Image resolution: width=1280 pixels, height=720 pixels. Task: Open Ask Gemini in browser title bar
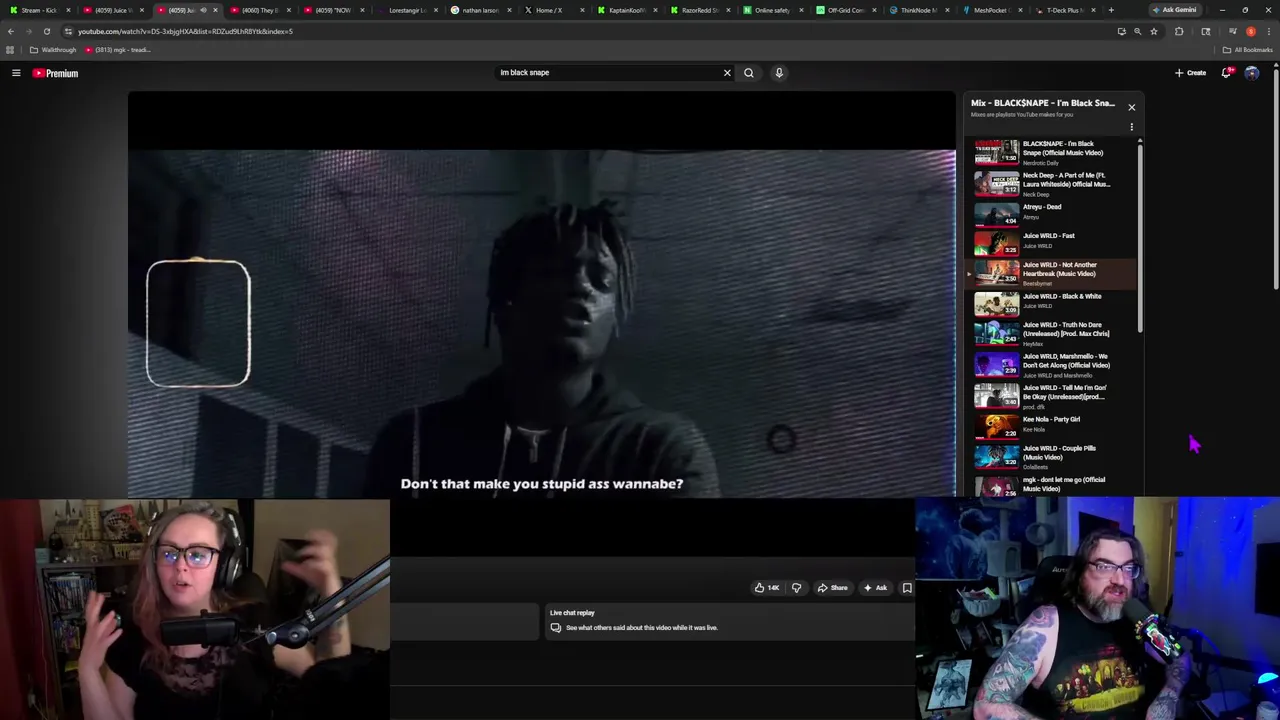tap(1174, 10)
